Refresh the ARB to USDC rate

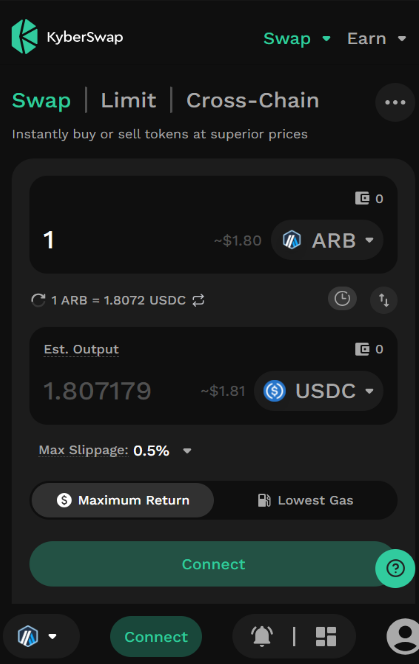[38, 300]
